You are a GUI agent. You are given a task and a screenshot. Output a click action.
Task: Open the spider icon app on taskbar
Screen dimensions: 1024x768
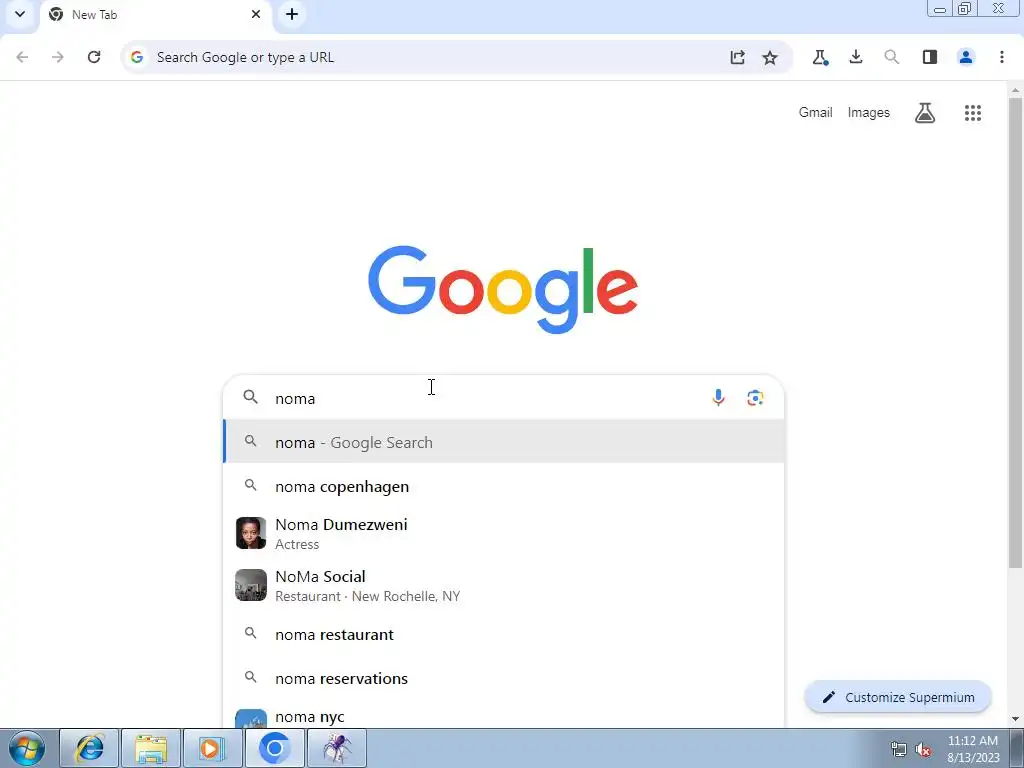336,748
